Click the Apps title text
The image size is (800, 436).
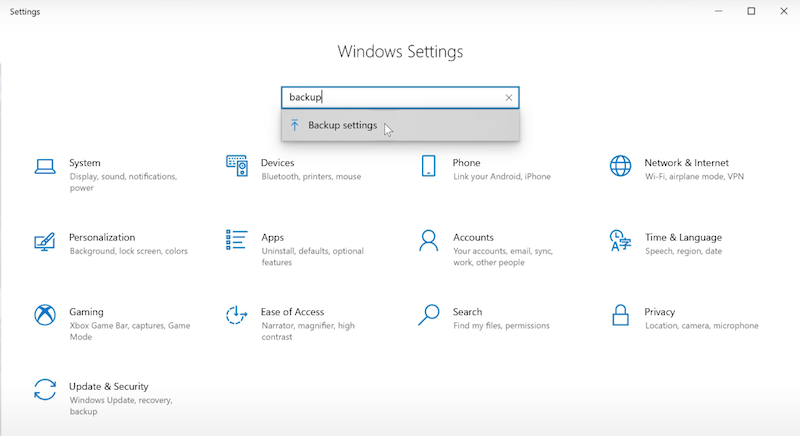(x=272, y=238)
